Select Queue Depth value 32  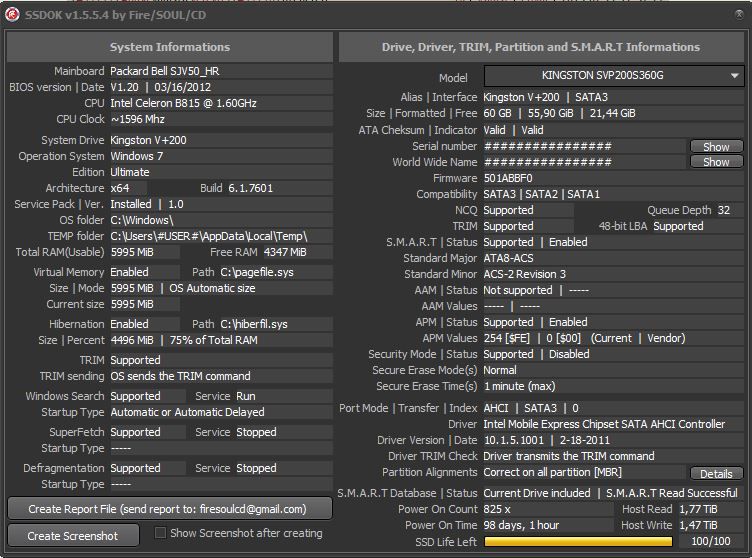coord(724,210)
